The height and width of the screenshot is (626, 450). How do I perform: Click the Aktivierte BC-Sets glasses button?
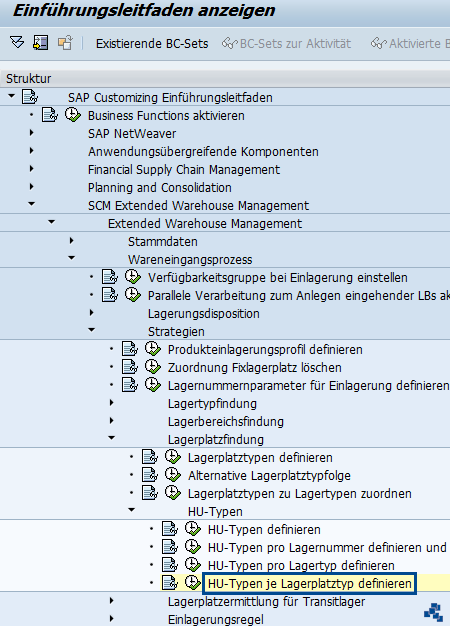click(x=410, y=44)
